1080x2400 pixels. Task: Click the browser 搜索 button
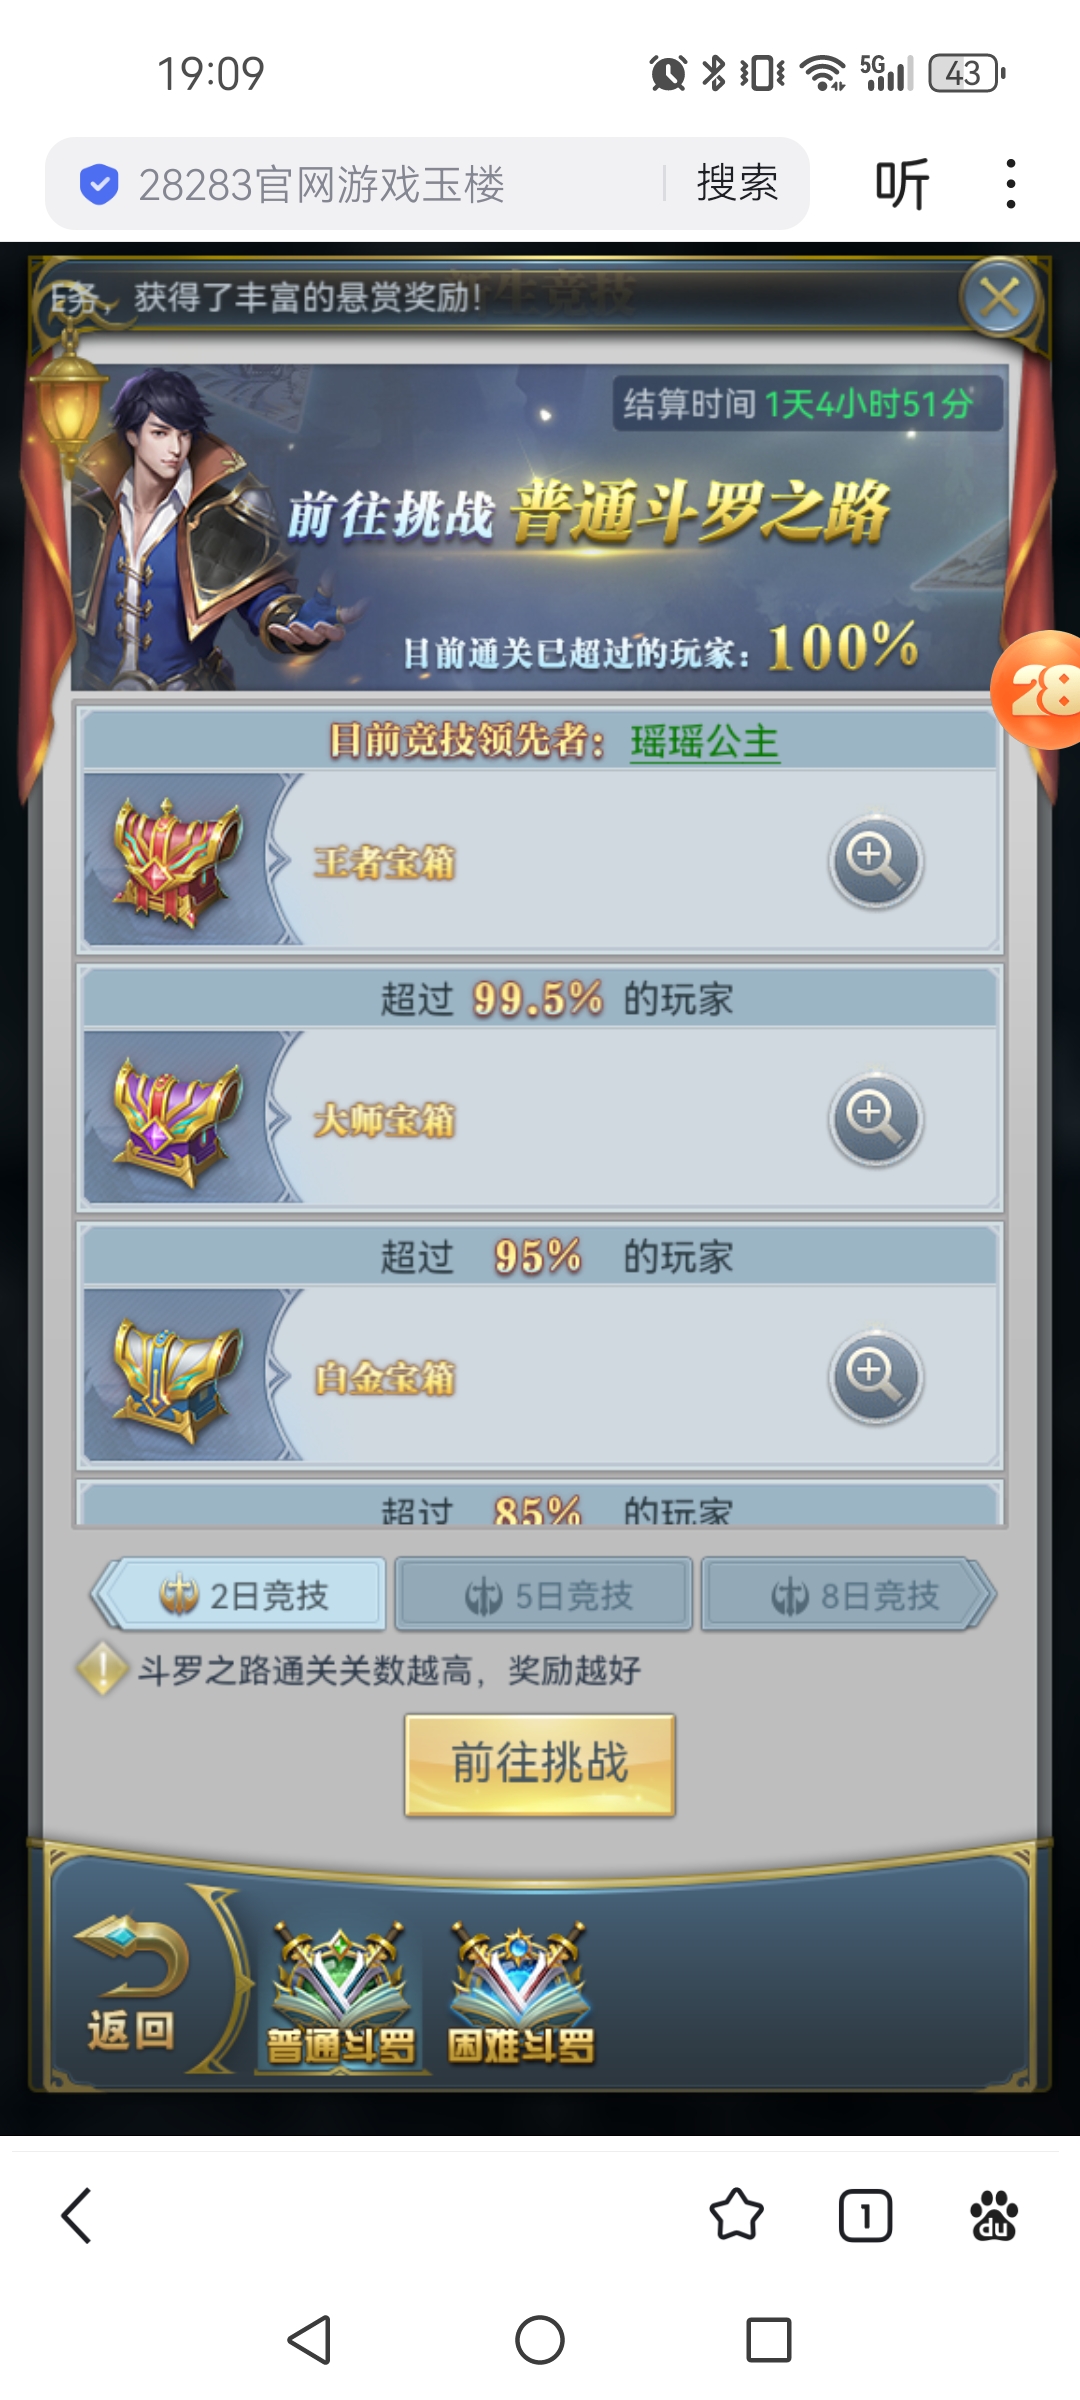pyautogui.click(x=737, y=183)
